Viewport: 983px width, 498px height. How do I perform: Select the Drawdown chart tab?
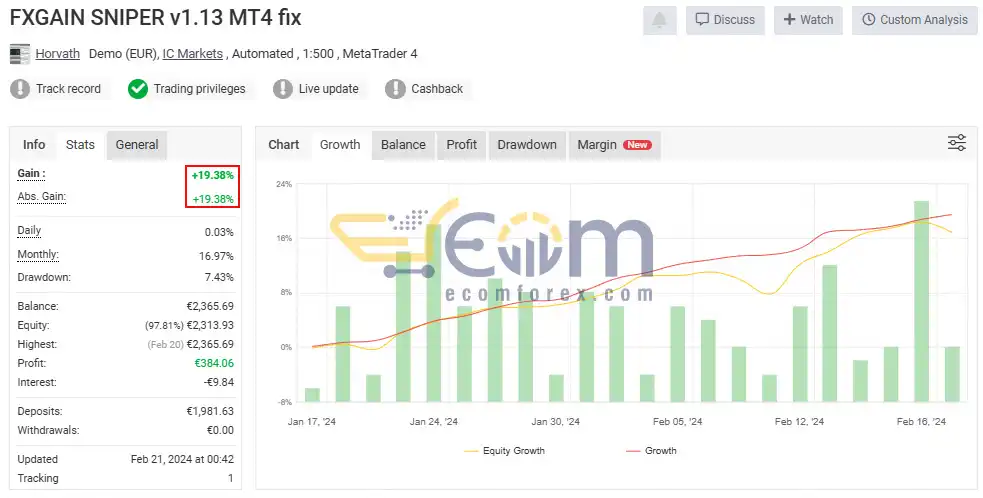527,145
